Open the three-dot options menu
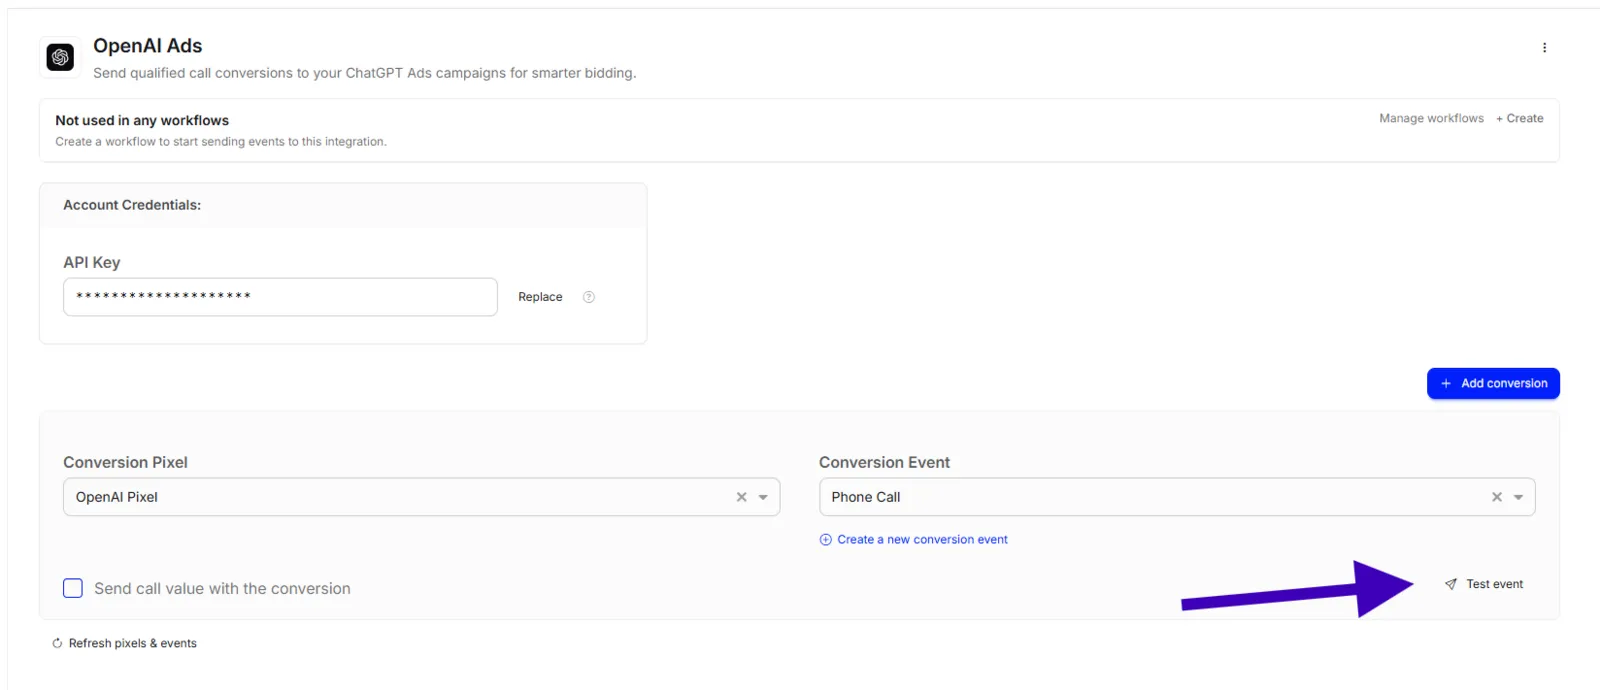The height and width of the screenshot is (690, 1600). point(1544,48)
